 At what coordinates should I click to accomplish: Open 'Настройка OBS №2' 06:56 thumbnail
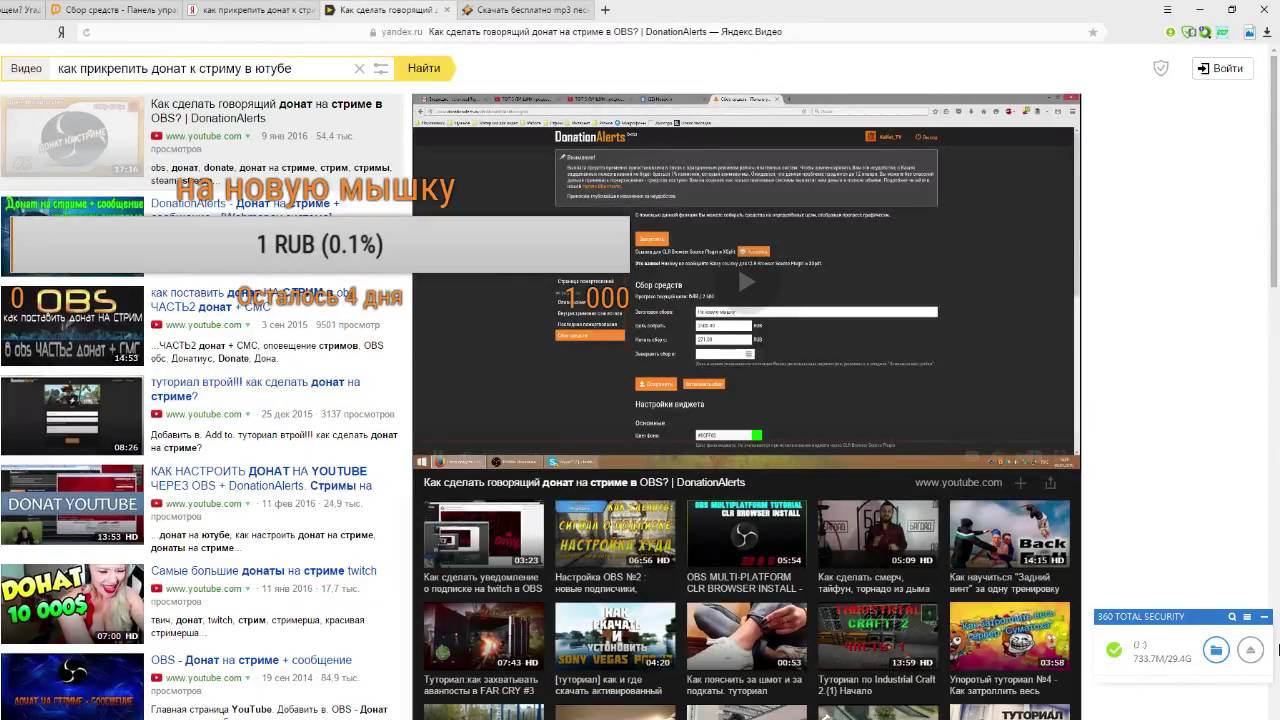pos(615,534)
